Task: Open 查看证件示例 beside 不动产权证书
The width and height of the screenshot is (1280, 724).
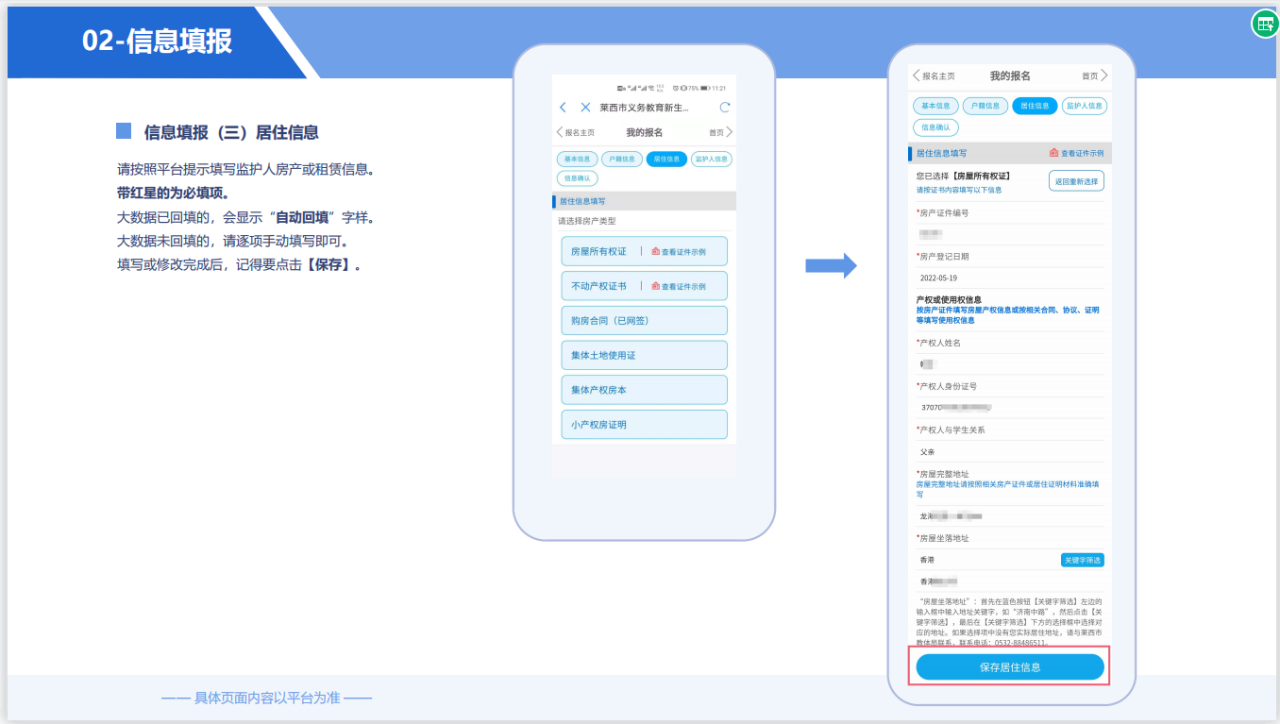Action: point(678,286)
